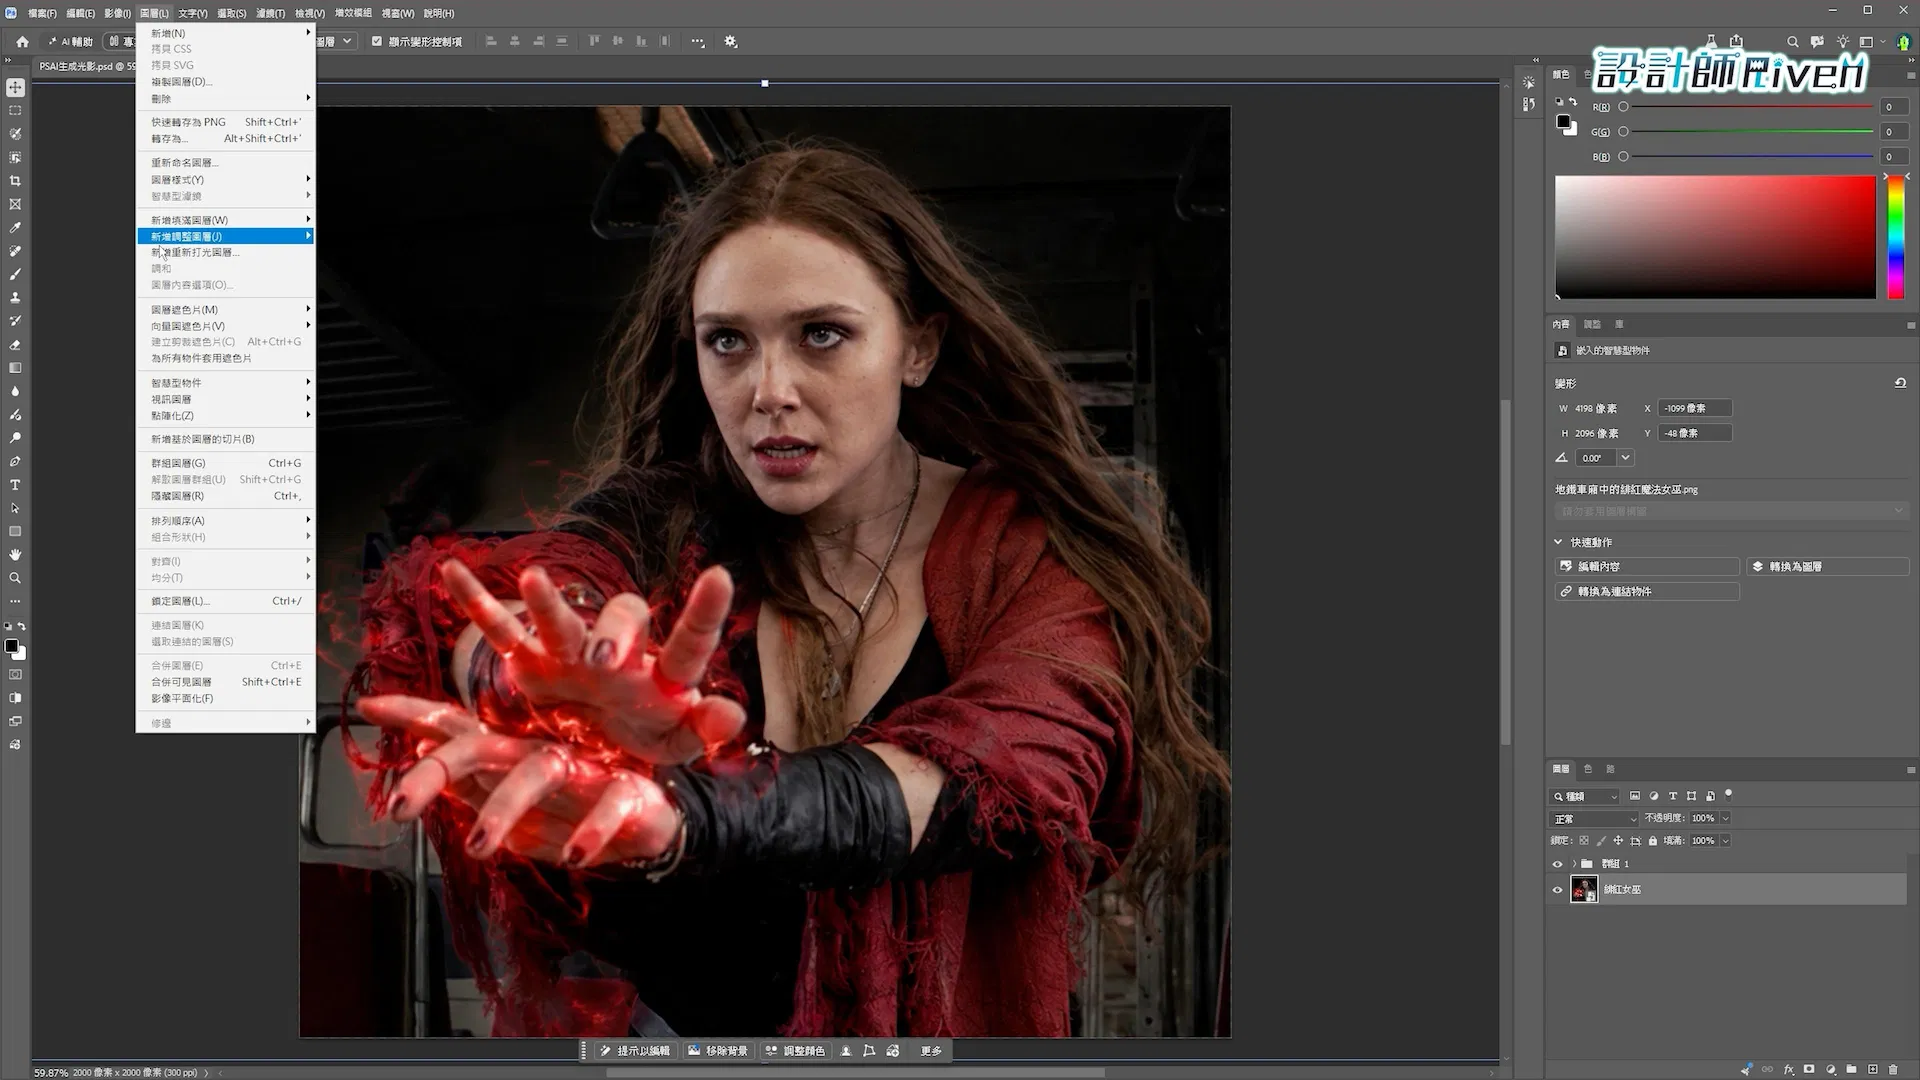1920x1080 pixels.
Task: Select the Gradient tool
Action: click(x=15, y=368)
